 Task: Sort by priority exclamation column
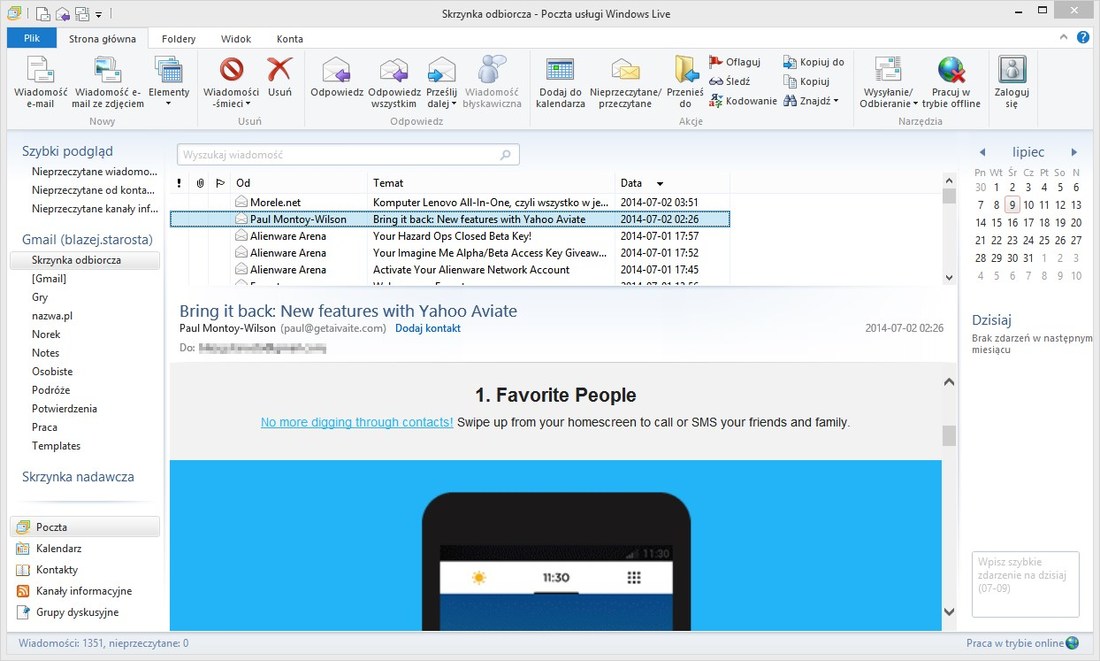coord(180,183)
